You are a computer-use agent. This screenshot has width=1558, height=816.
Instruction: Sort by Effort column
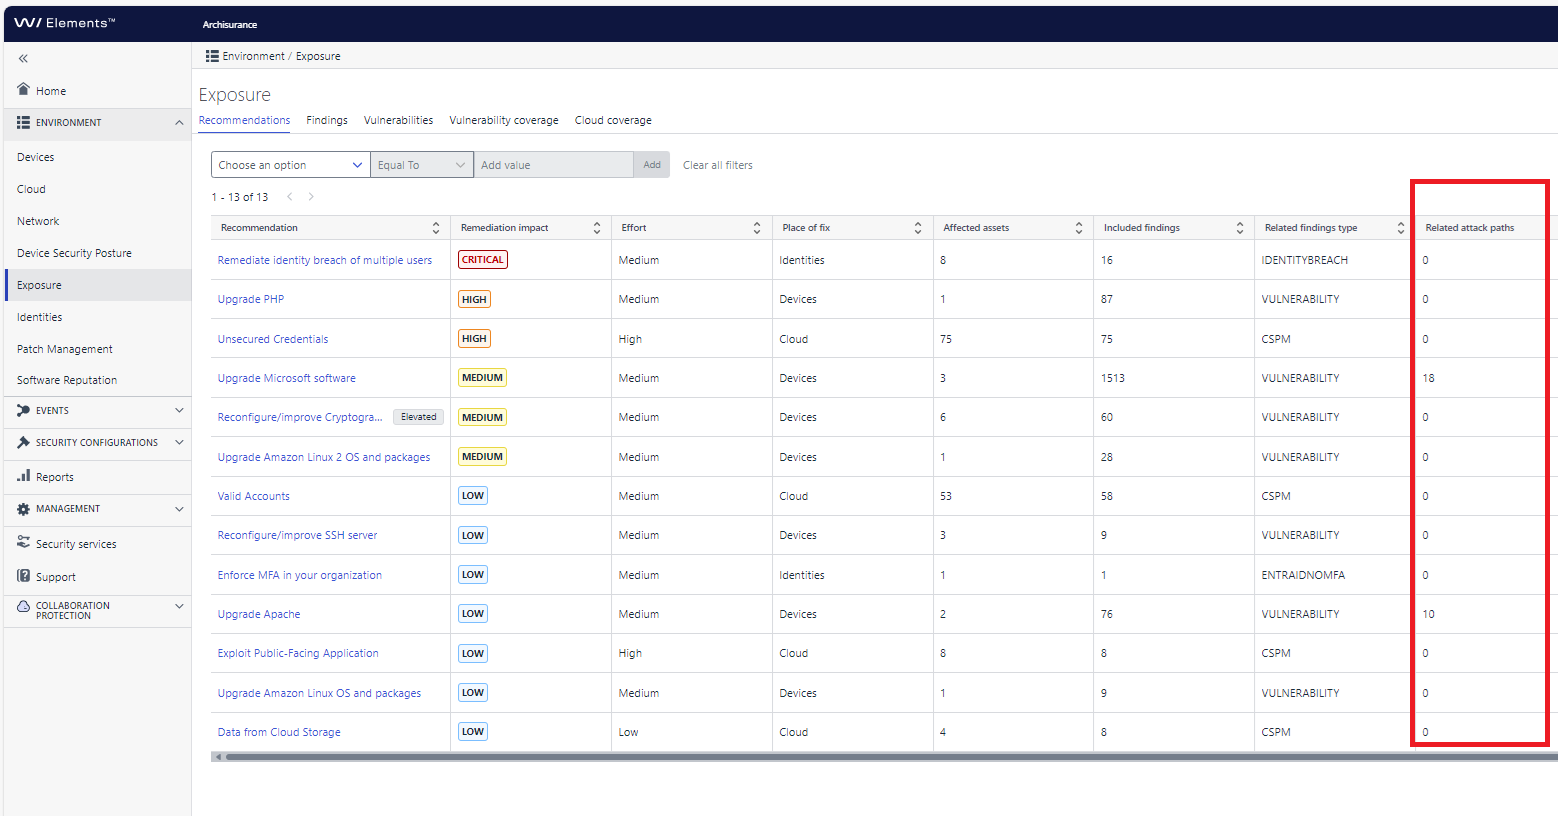[x=757, y=228]
